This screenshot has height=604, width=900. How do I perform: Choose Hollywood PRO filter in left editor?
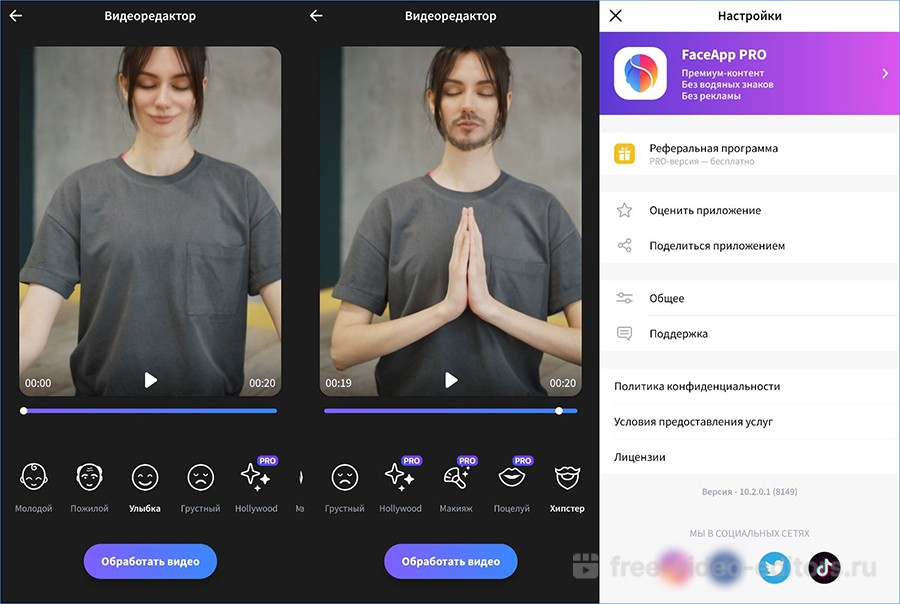click(x=256, y=485)
